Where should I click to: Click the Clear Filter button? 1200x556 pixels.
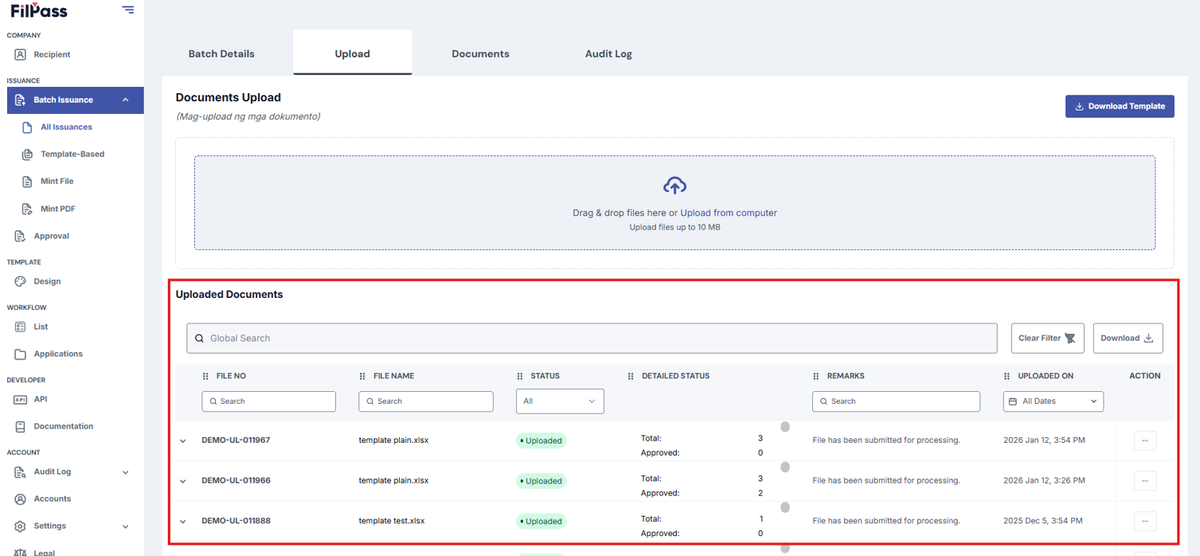pos(1047,338)
